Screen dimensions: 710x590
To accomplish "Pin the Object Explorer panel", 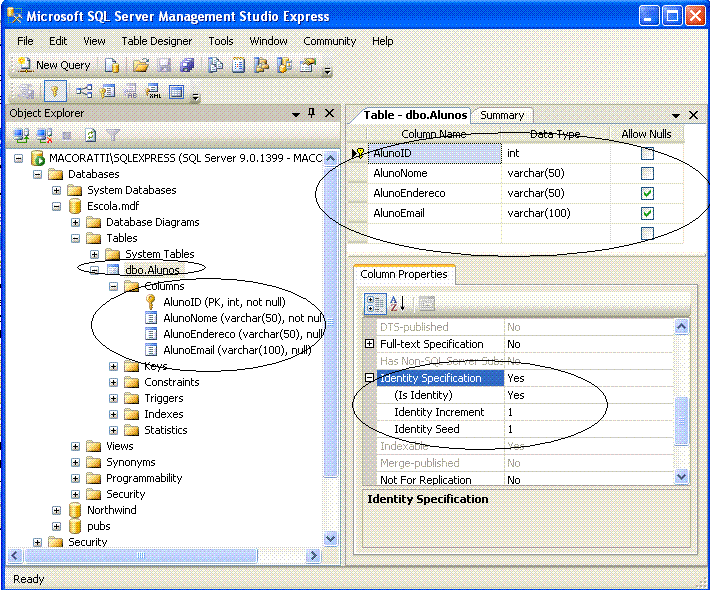I will point(312,113).
